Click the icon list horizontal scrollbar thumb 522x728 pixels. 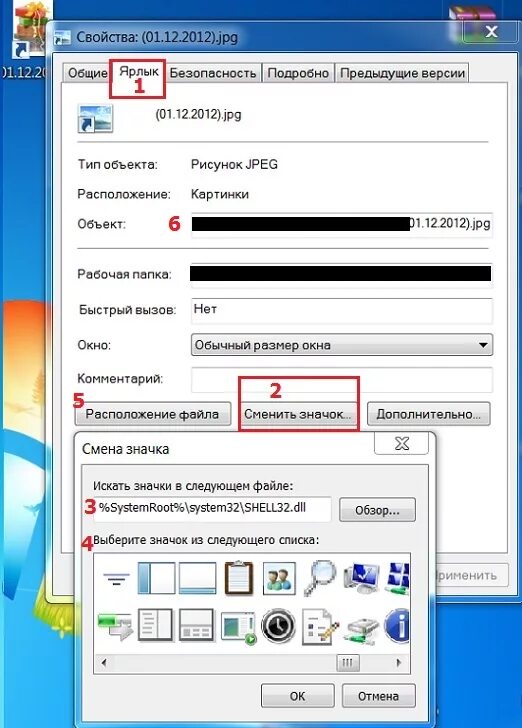pyautogui.click(x=347, y=663)
